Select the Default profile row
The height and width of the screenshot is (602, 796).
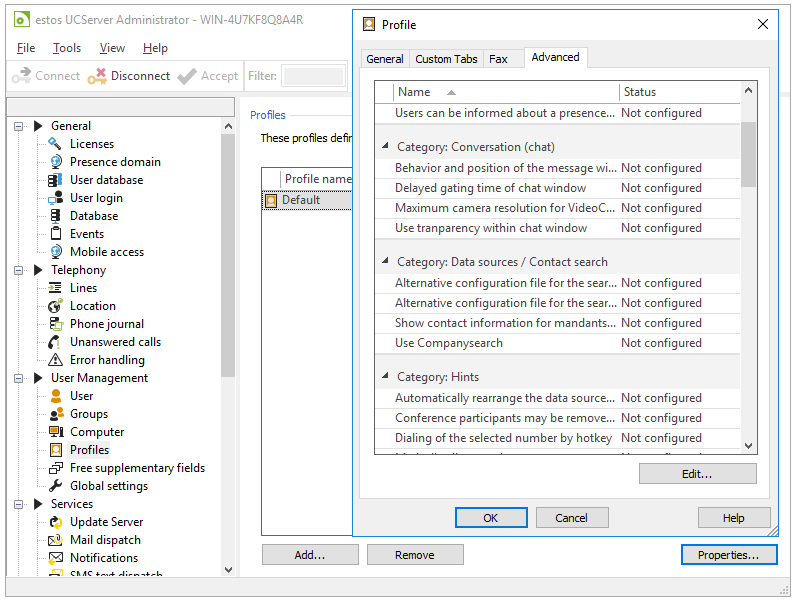300,200
